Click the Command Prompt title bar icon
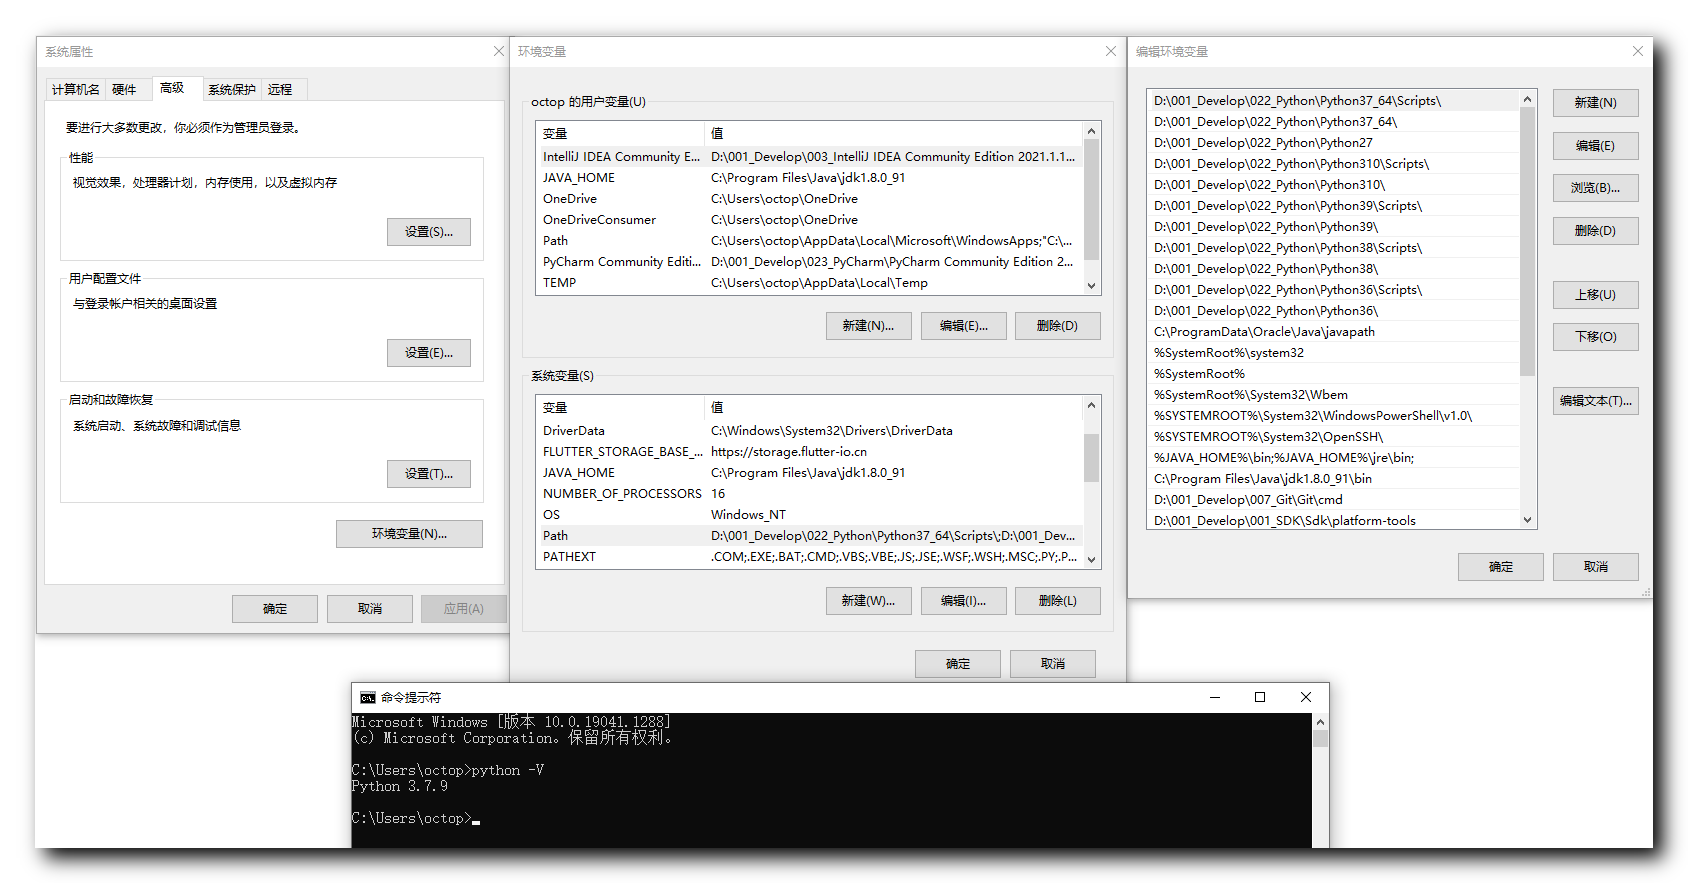The height and width of the screenshot is (883, 1688). coord(368,698)
